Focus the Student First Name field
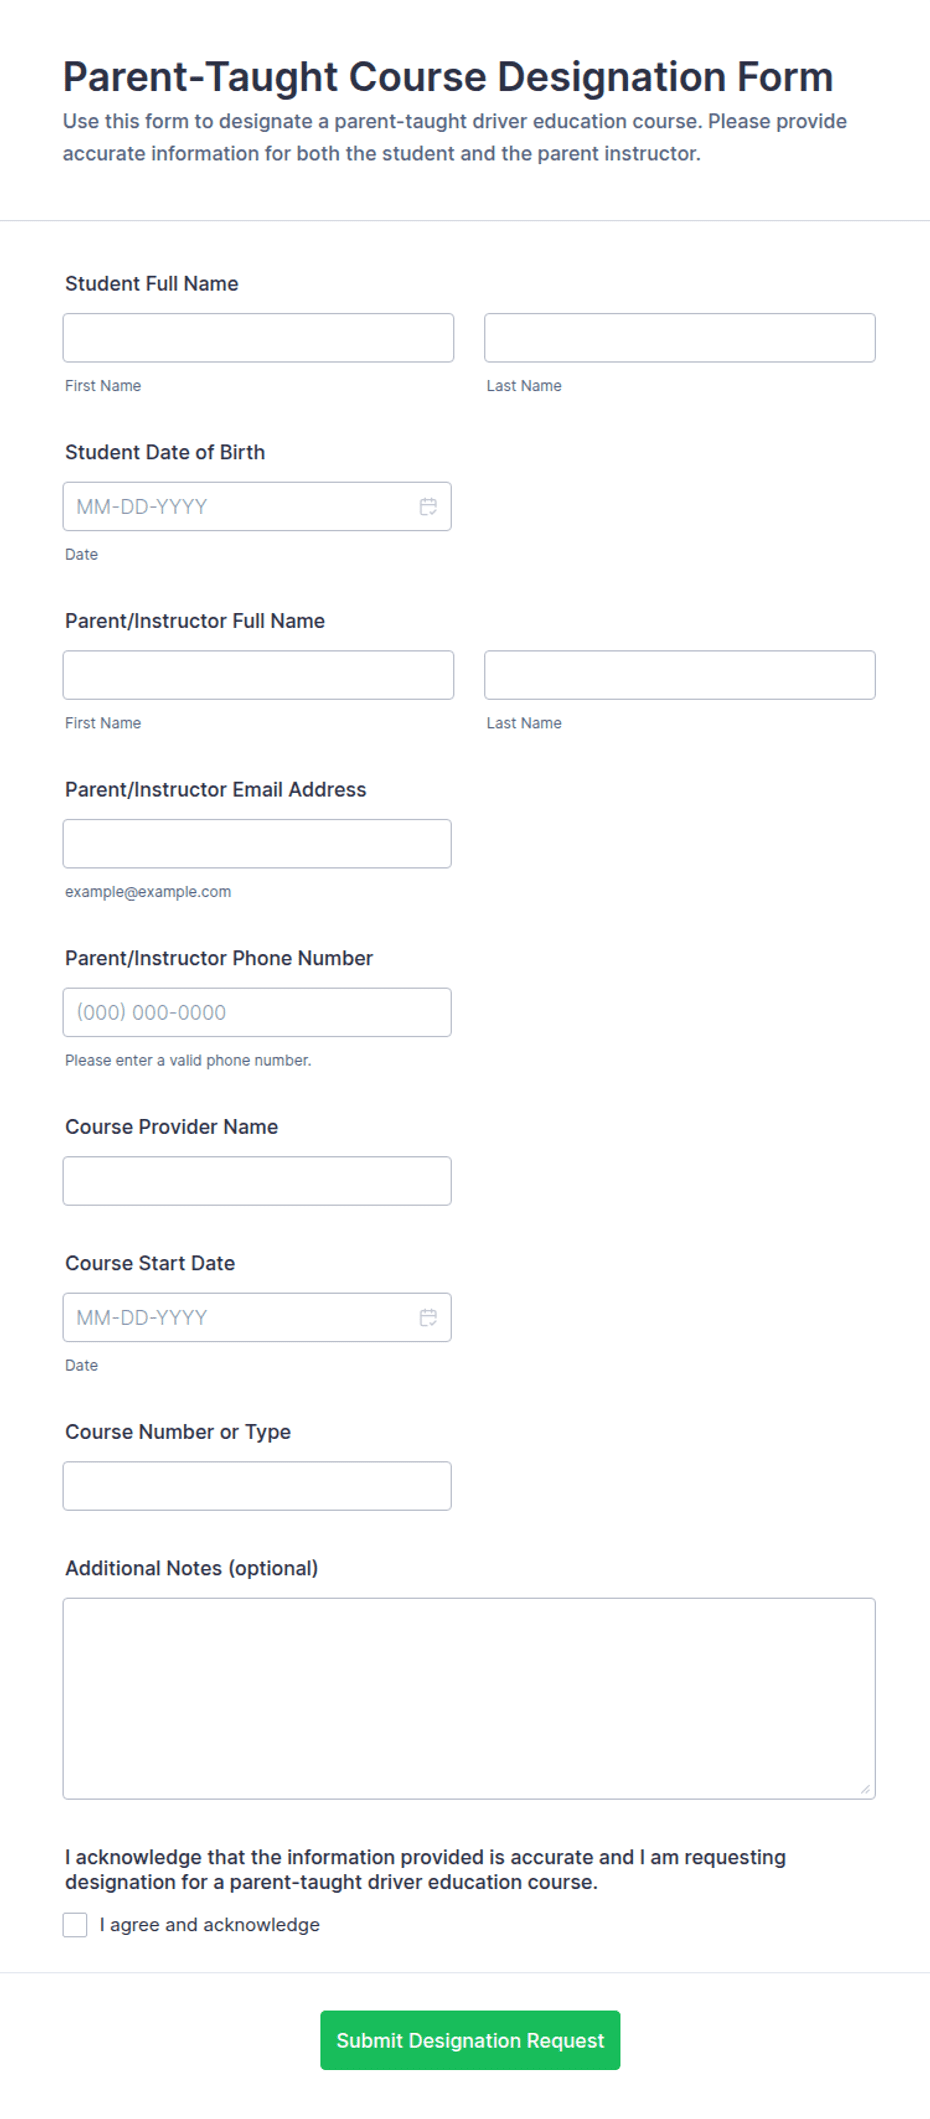The height and width of the screenshot is (2119, 930). [258, 338]
